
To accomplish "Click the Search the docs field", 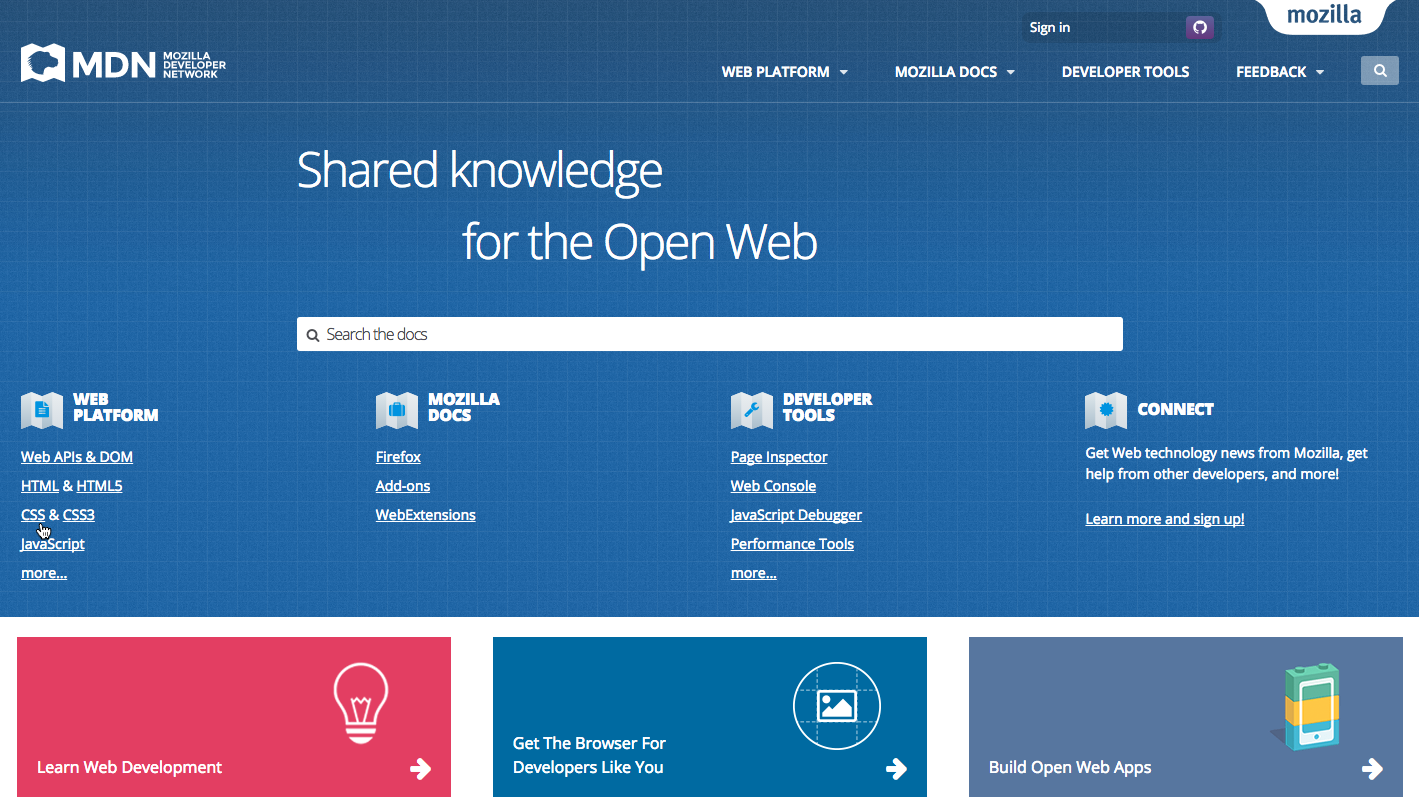I will [709, 334].
